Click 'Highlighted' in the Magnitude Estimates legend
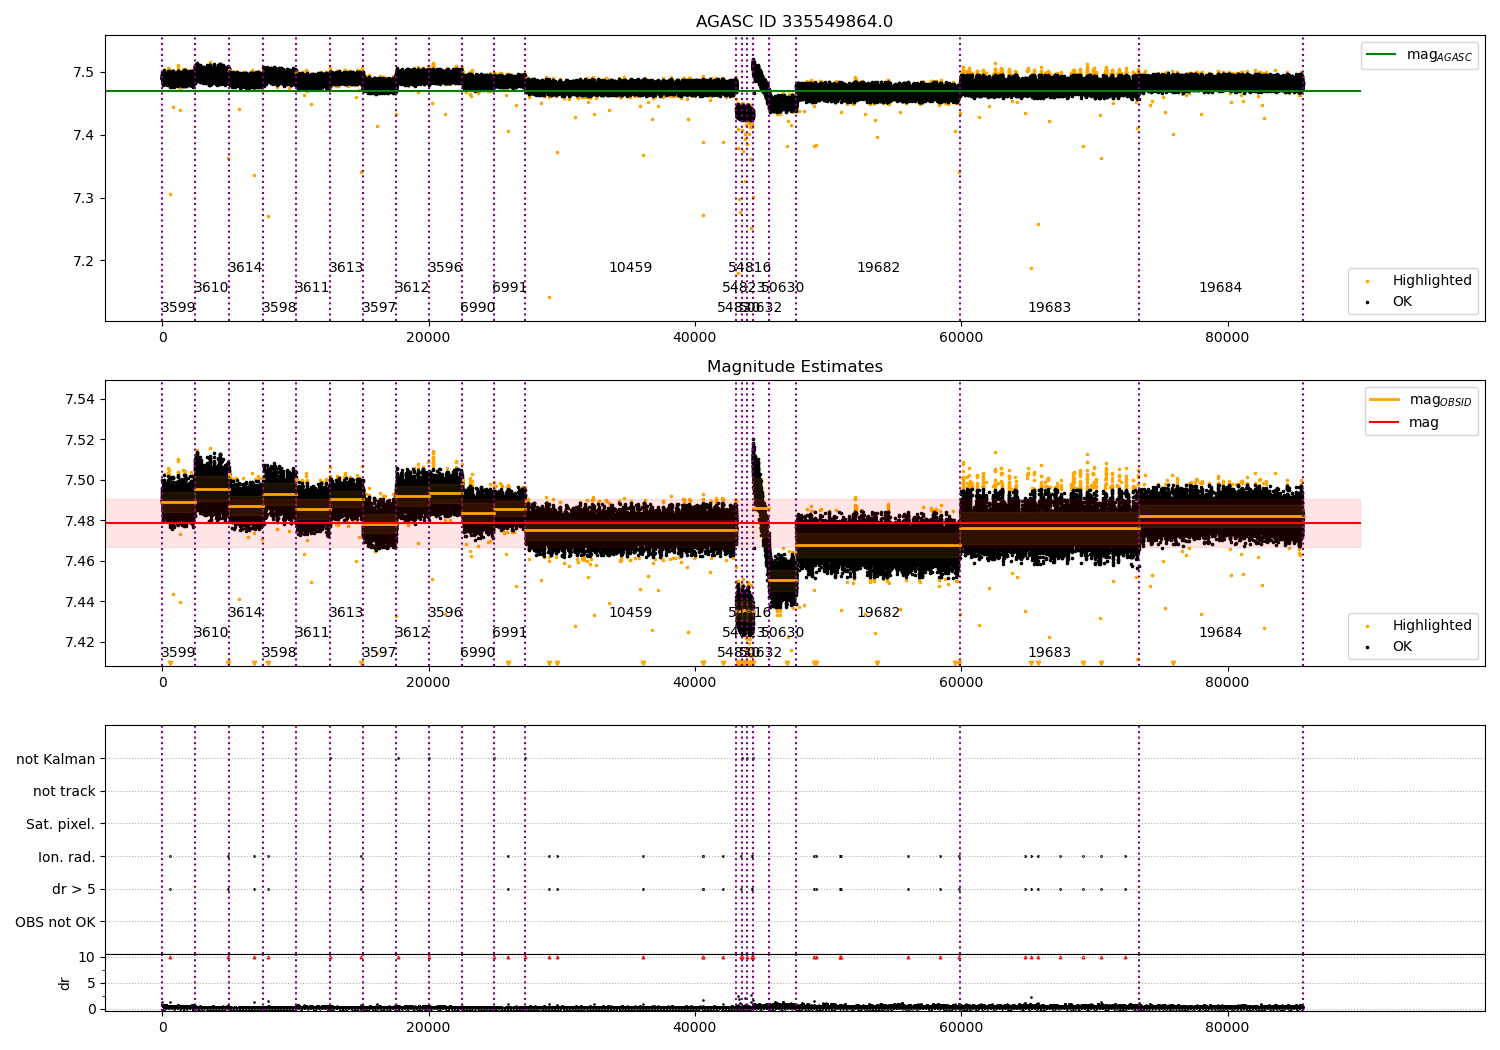1500x1050 pixels. [1432, 626]
